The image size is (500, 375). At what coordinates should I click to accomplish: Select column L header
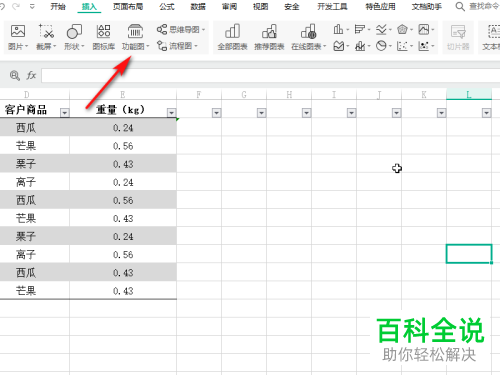[x=469, y=95]
